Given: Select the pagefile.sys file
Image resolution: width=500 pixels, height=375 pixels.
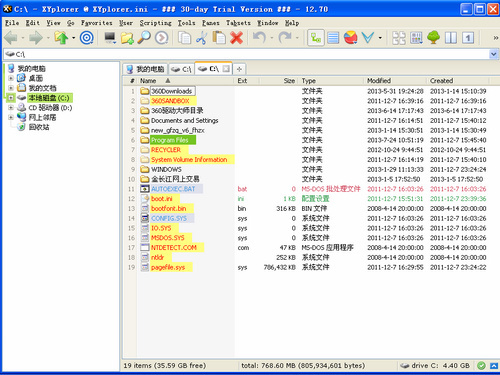Looking at the screenshot, I should 168,267.
